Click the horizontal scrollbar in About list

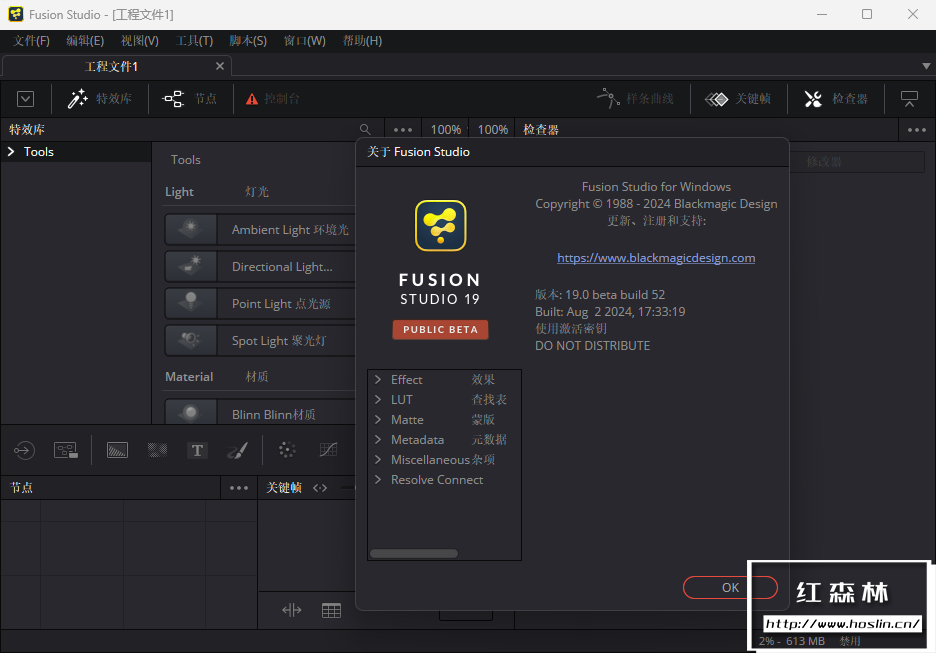(414, 553)
